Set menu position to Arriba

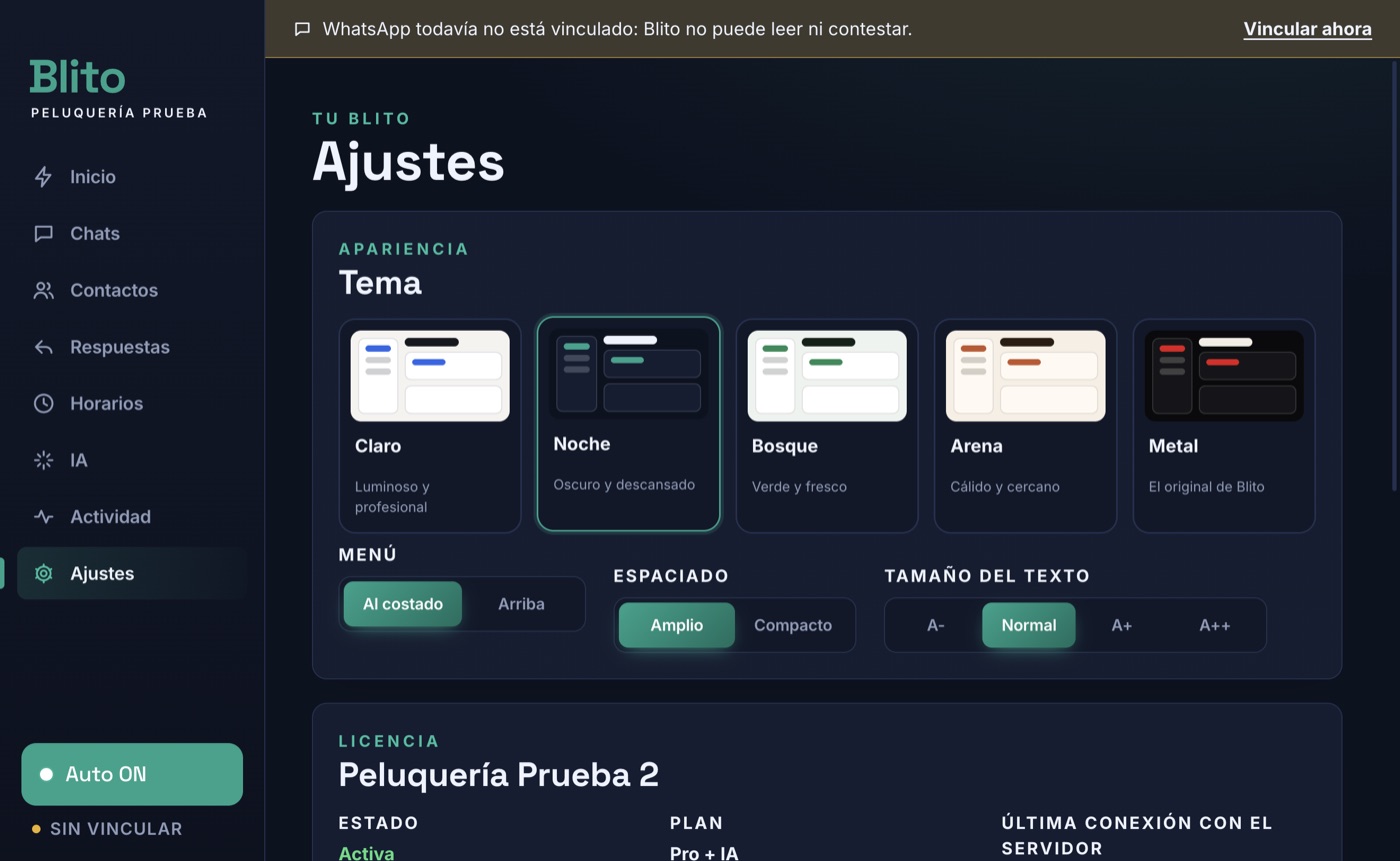(521, 604)
